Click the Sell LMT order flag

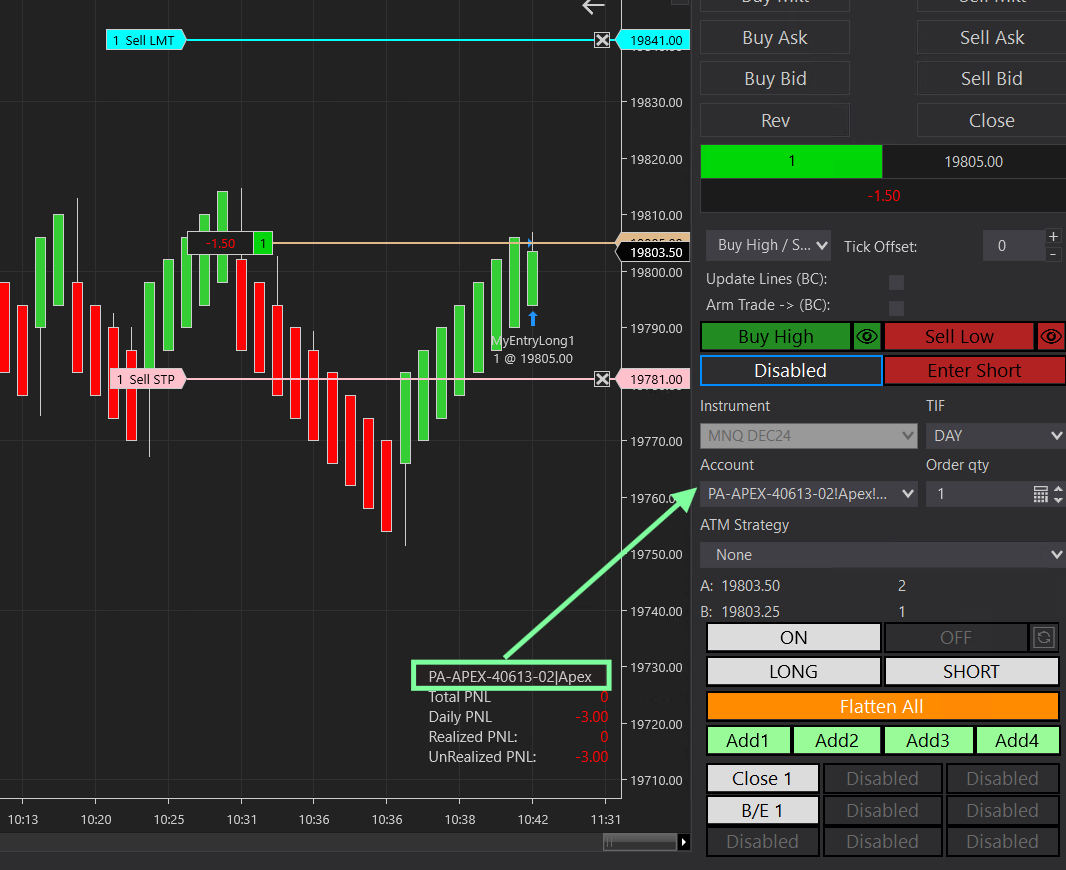[x=145, y=40]
